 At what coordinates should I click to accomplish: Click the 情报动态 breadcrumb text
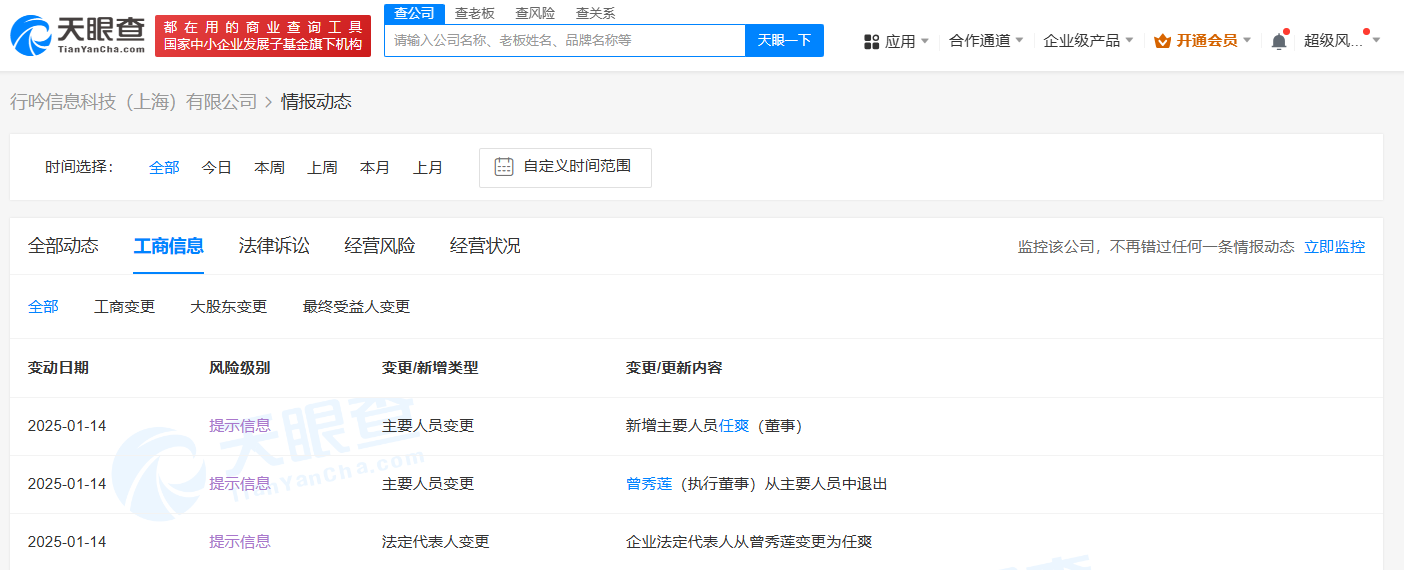click(x=316, y=102)
